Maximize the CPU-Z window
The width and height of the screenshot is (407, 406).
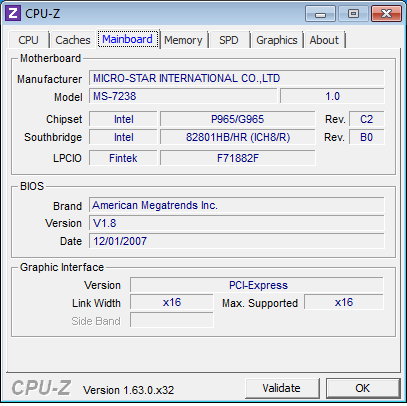353,14
